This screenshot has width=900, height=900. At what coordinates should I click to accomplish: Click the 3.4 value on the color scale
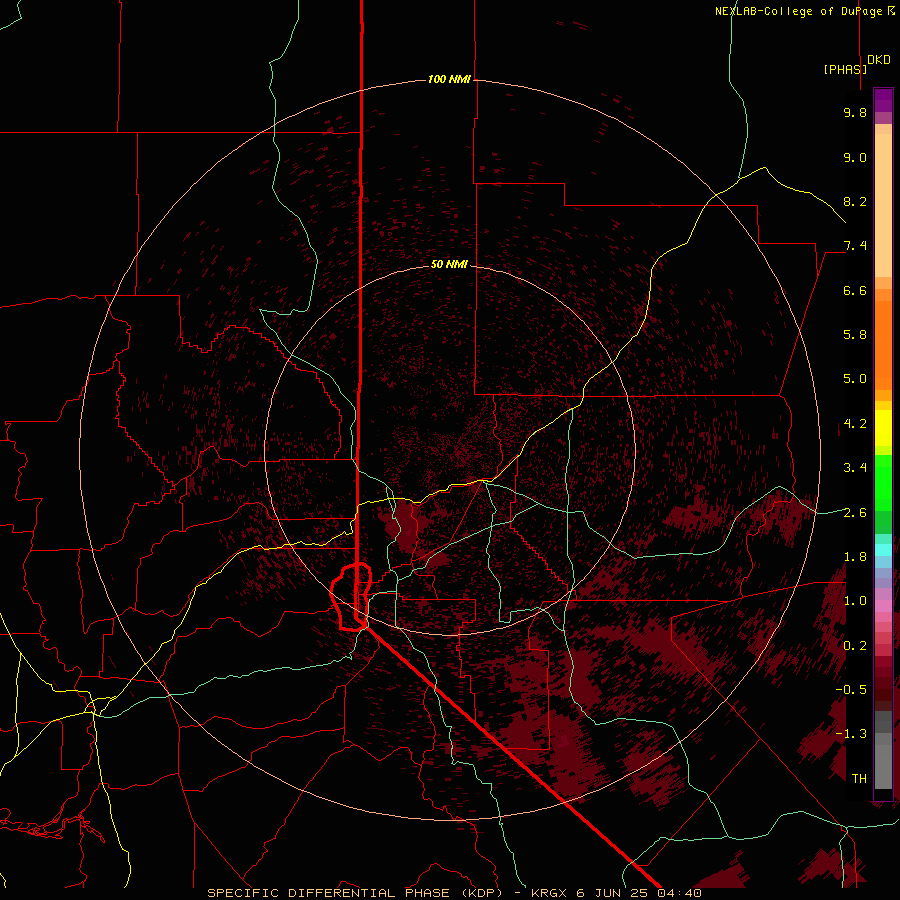855,468
